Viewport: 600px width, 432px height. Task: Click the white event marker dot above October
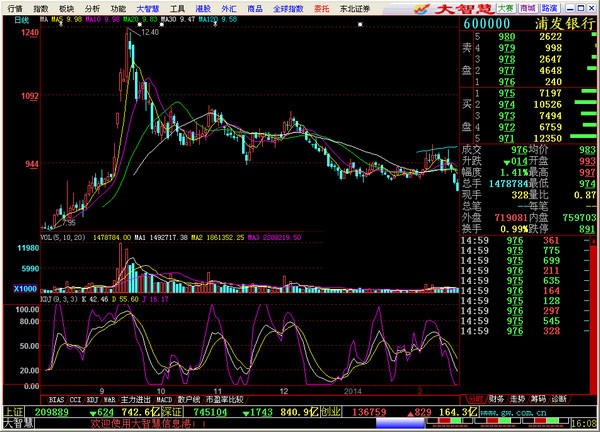coord(161,24)
